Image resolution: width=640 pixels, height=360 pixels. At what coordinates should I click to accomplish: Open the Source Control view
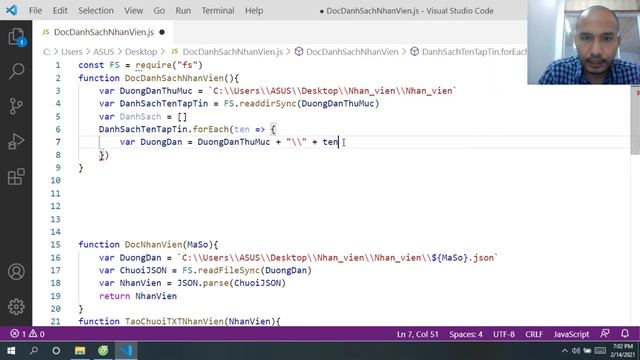point(16,106)
